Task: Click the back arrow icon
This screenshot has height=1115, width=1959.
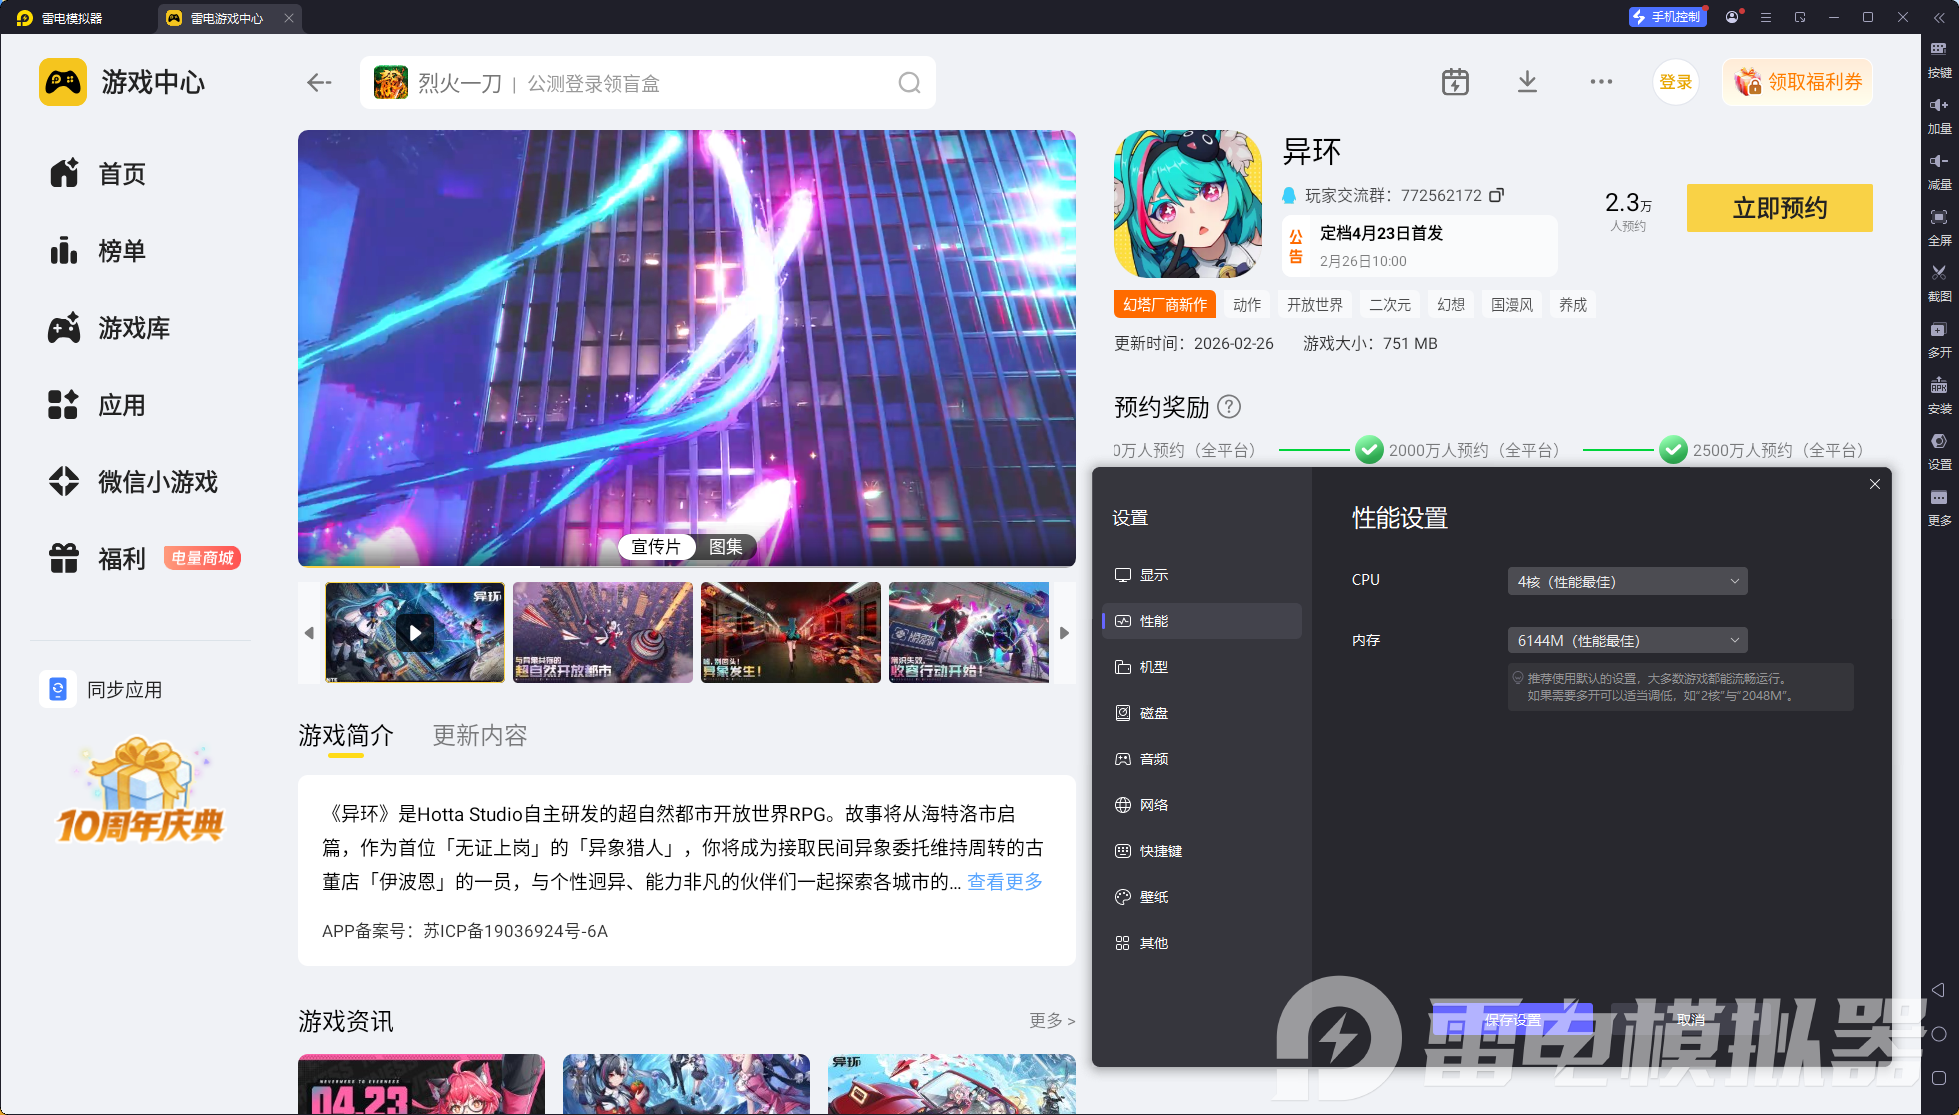Action: [319, 83]
